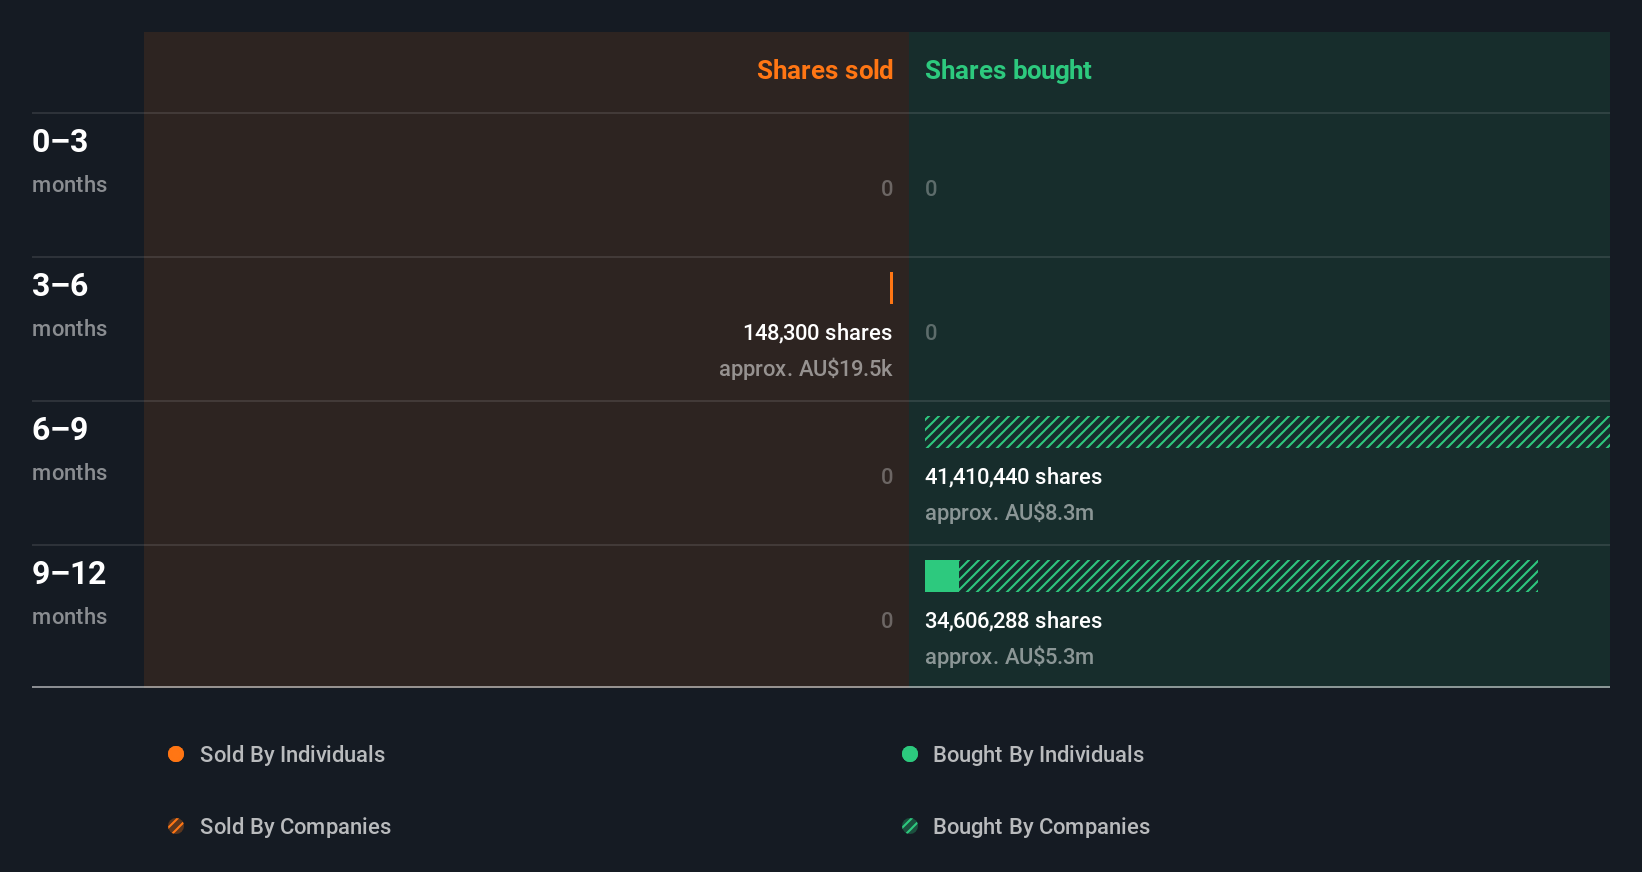Click the 0–3 months row label
The height and width of the screenshot is (872, 1642).
(x=69, y=161)
